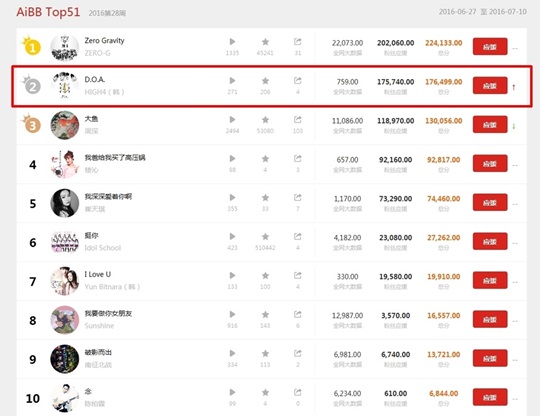
Task: Share the D.O.A. song via share icon
Action: [298, 81]
